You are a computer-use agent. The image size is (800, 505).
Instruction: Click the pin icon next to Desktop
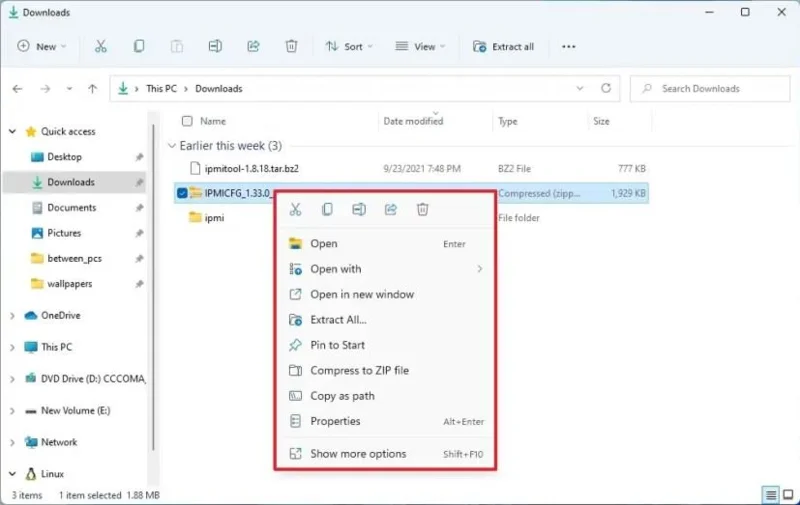point(139,157)
